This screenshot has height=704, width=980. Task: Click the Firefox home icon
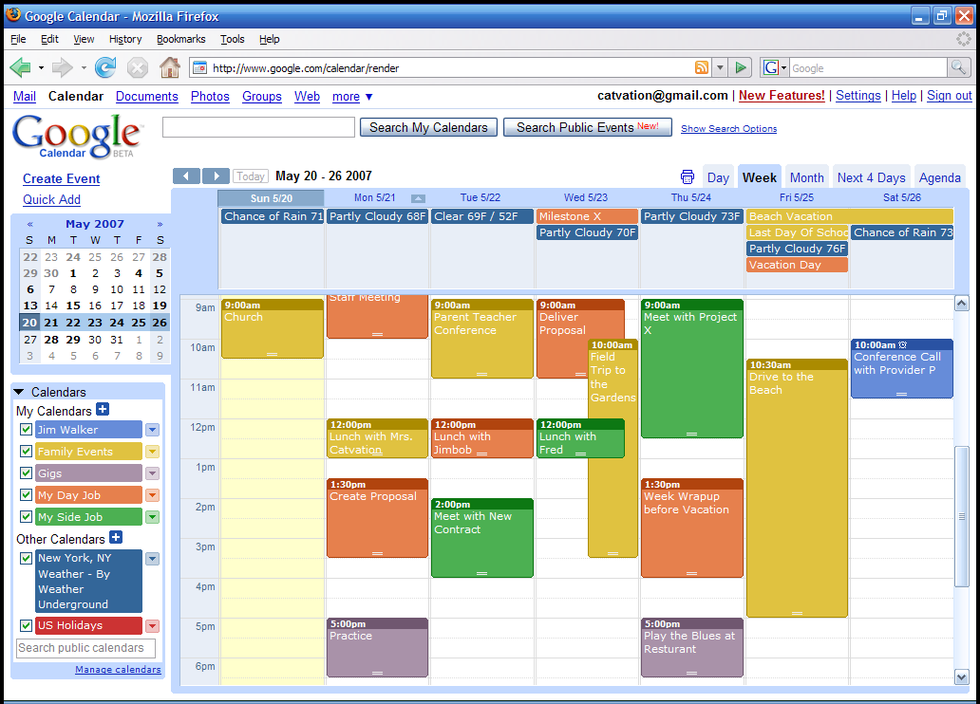170,68
